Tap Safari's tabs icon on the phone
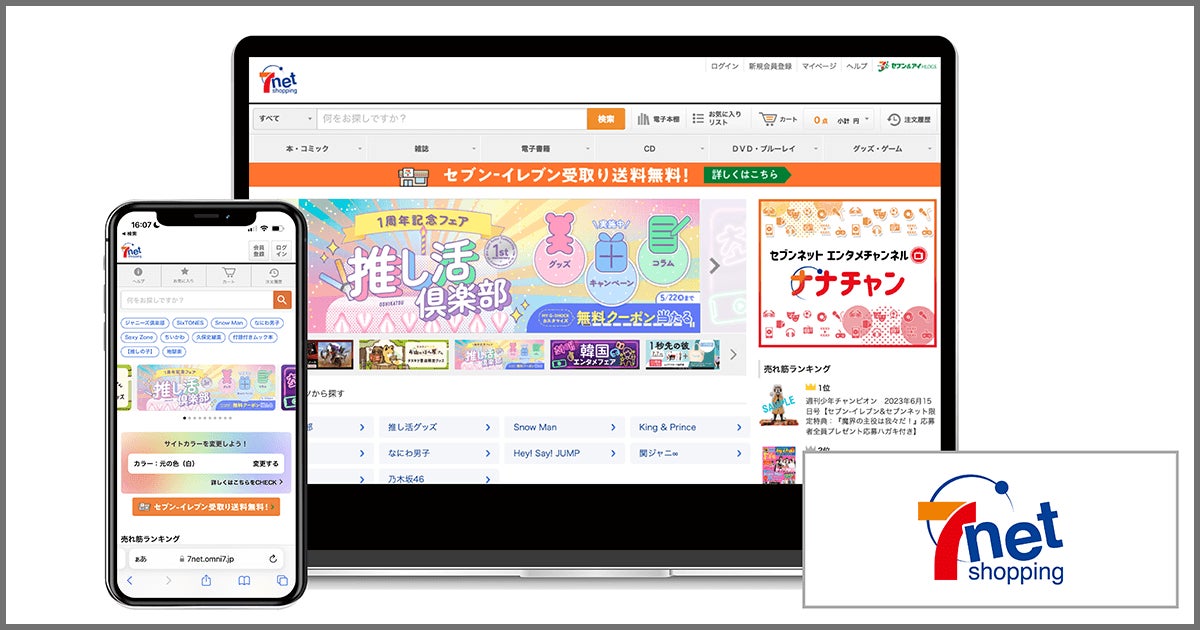The height and width of the screenshot is (630, 1200). 282,580
